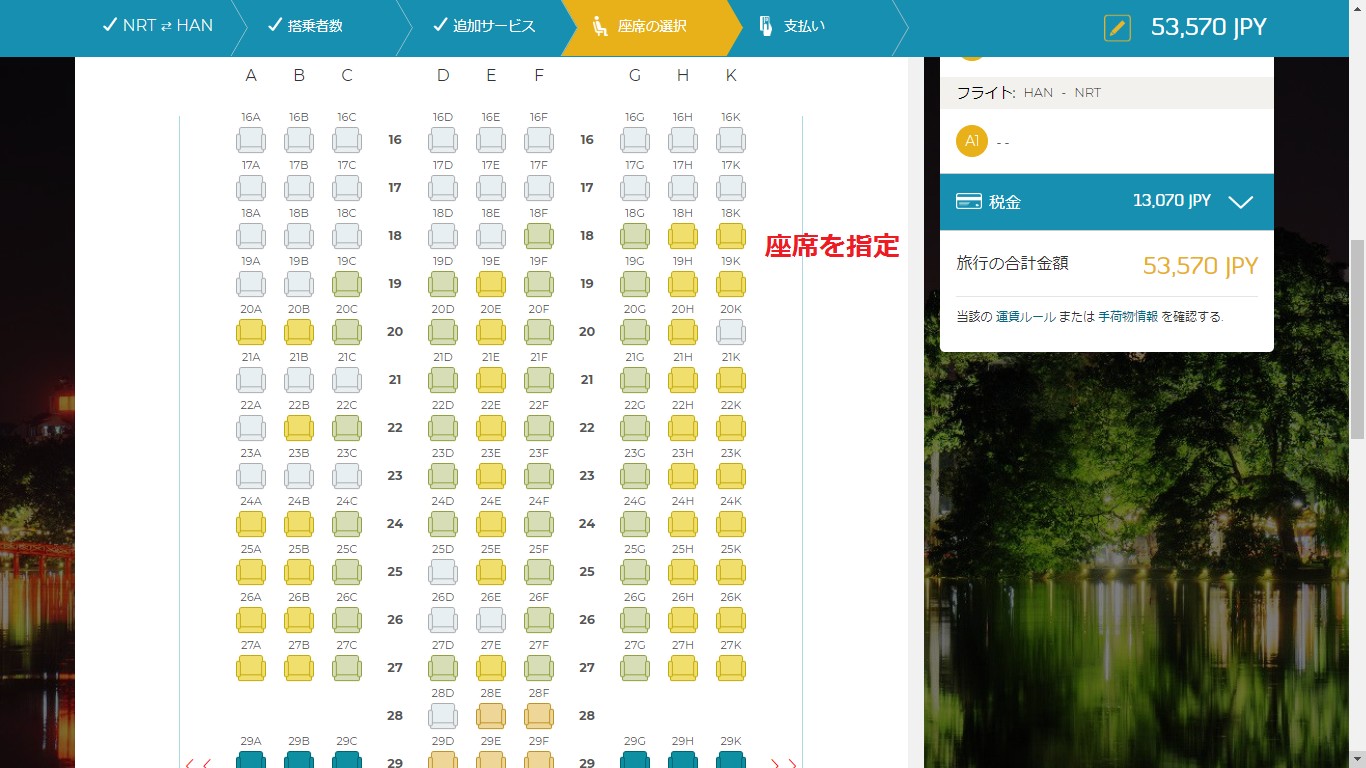This screenshot has width=1366, height=768.
Task: Select yellow seat 24E
Action: (491, 524)
